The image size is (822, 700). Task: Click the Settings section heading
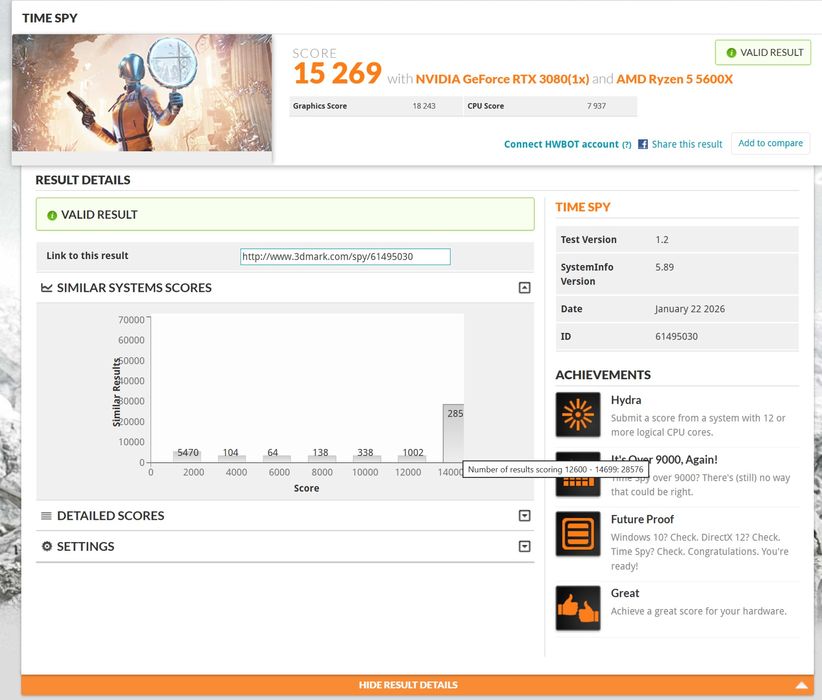click(x=85, y=546)
